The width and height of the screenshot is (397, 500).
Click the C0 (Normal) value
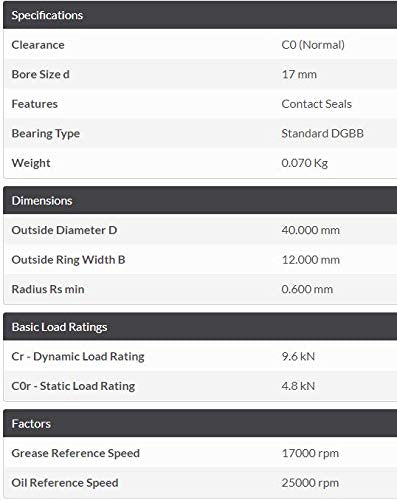[x=313, y=45]
